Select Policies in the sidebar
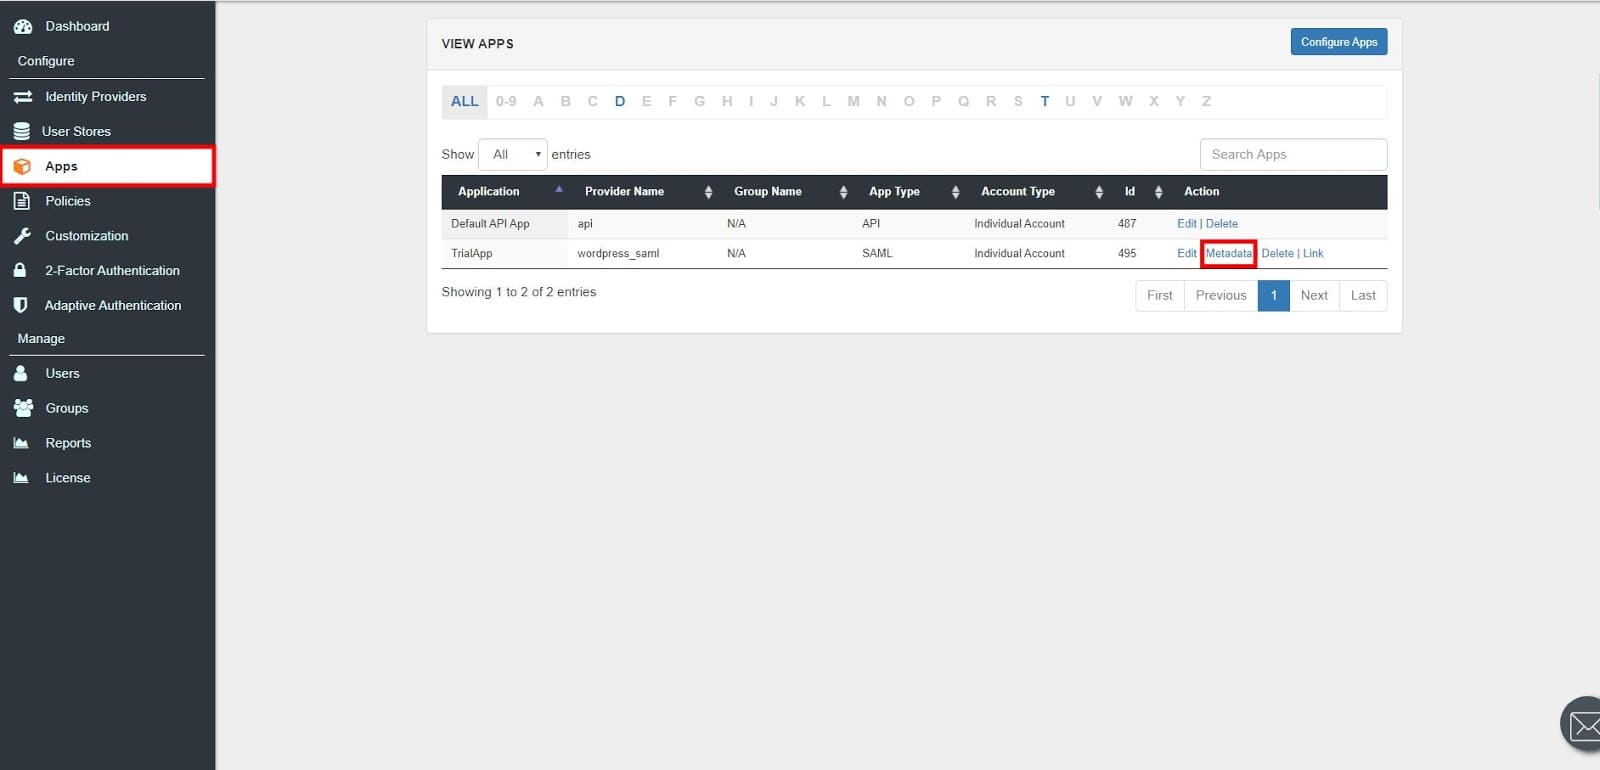This screenshot has height=770, width=1600. [x=68, y=201]
